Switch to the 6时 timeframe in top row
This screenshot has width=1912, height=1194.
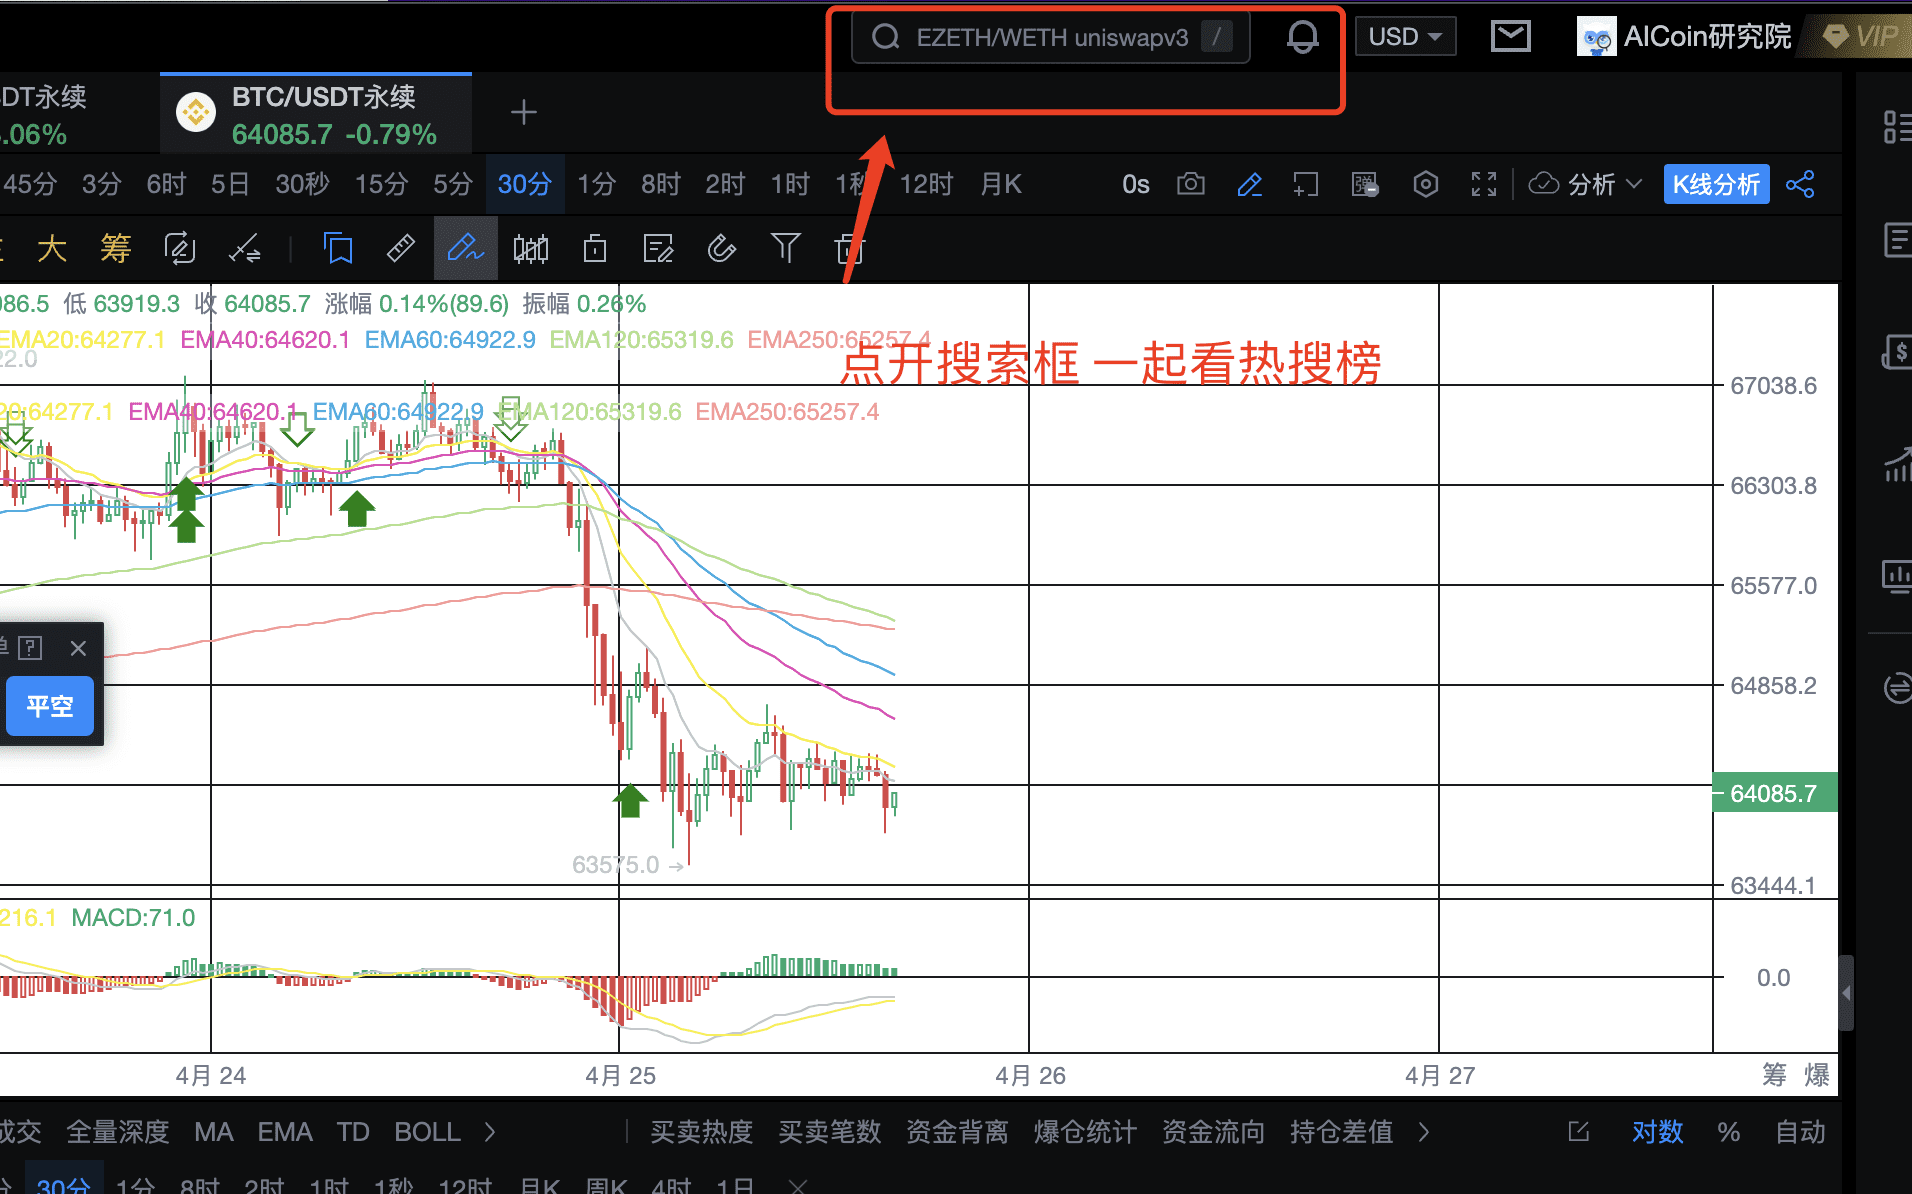pos(166,184)
